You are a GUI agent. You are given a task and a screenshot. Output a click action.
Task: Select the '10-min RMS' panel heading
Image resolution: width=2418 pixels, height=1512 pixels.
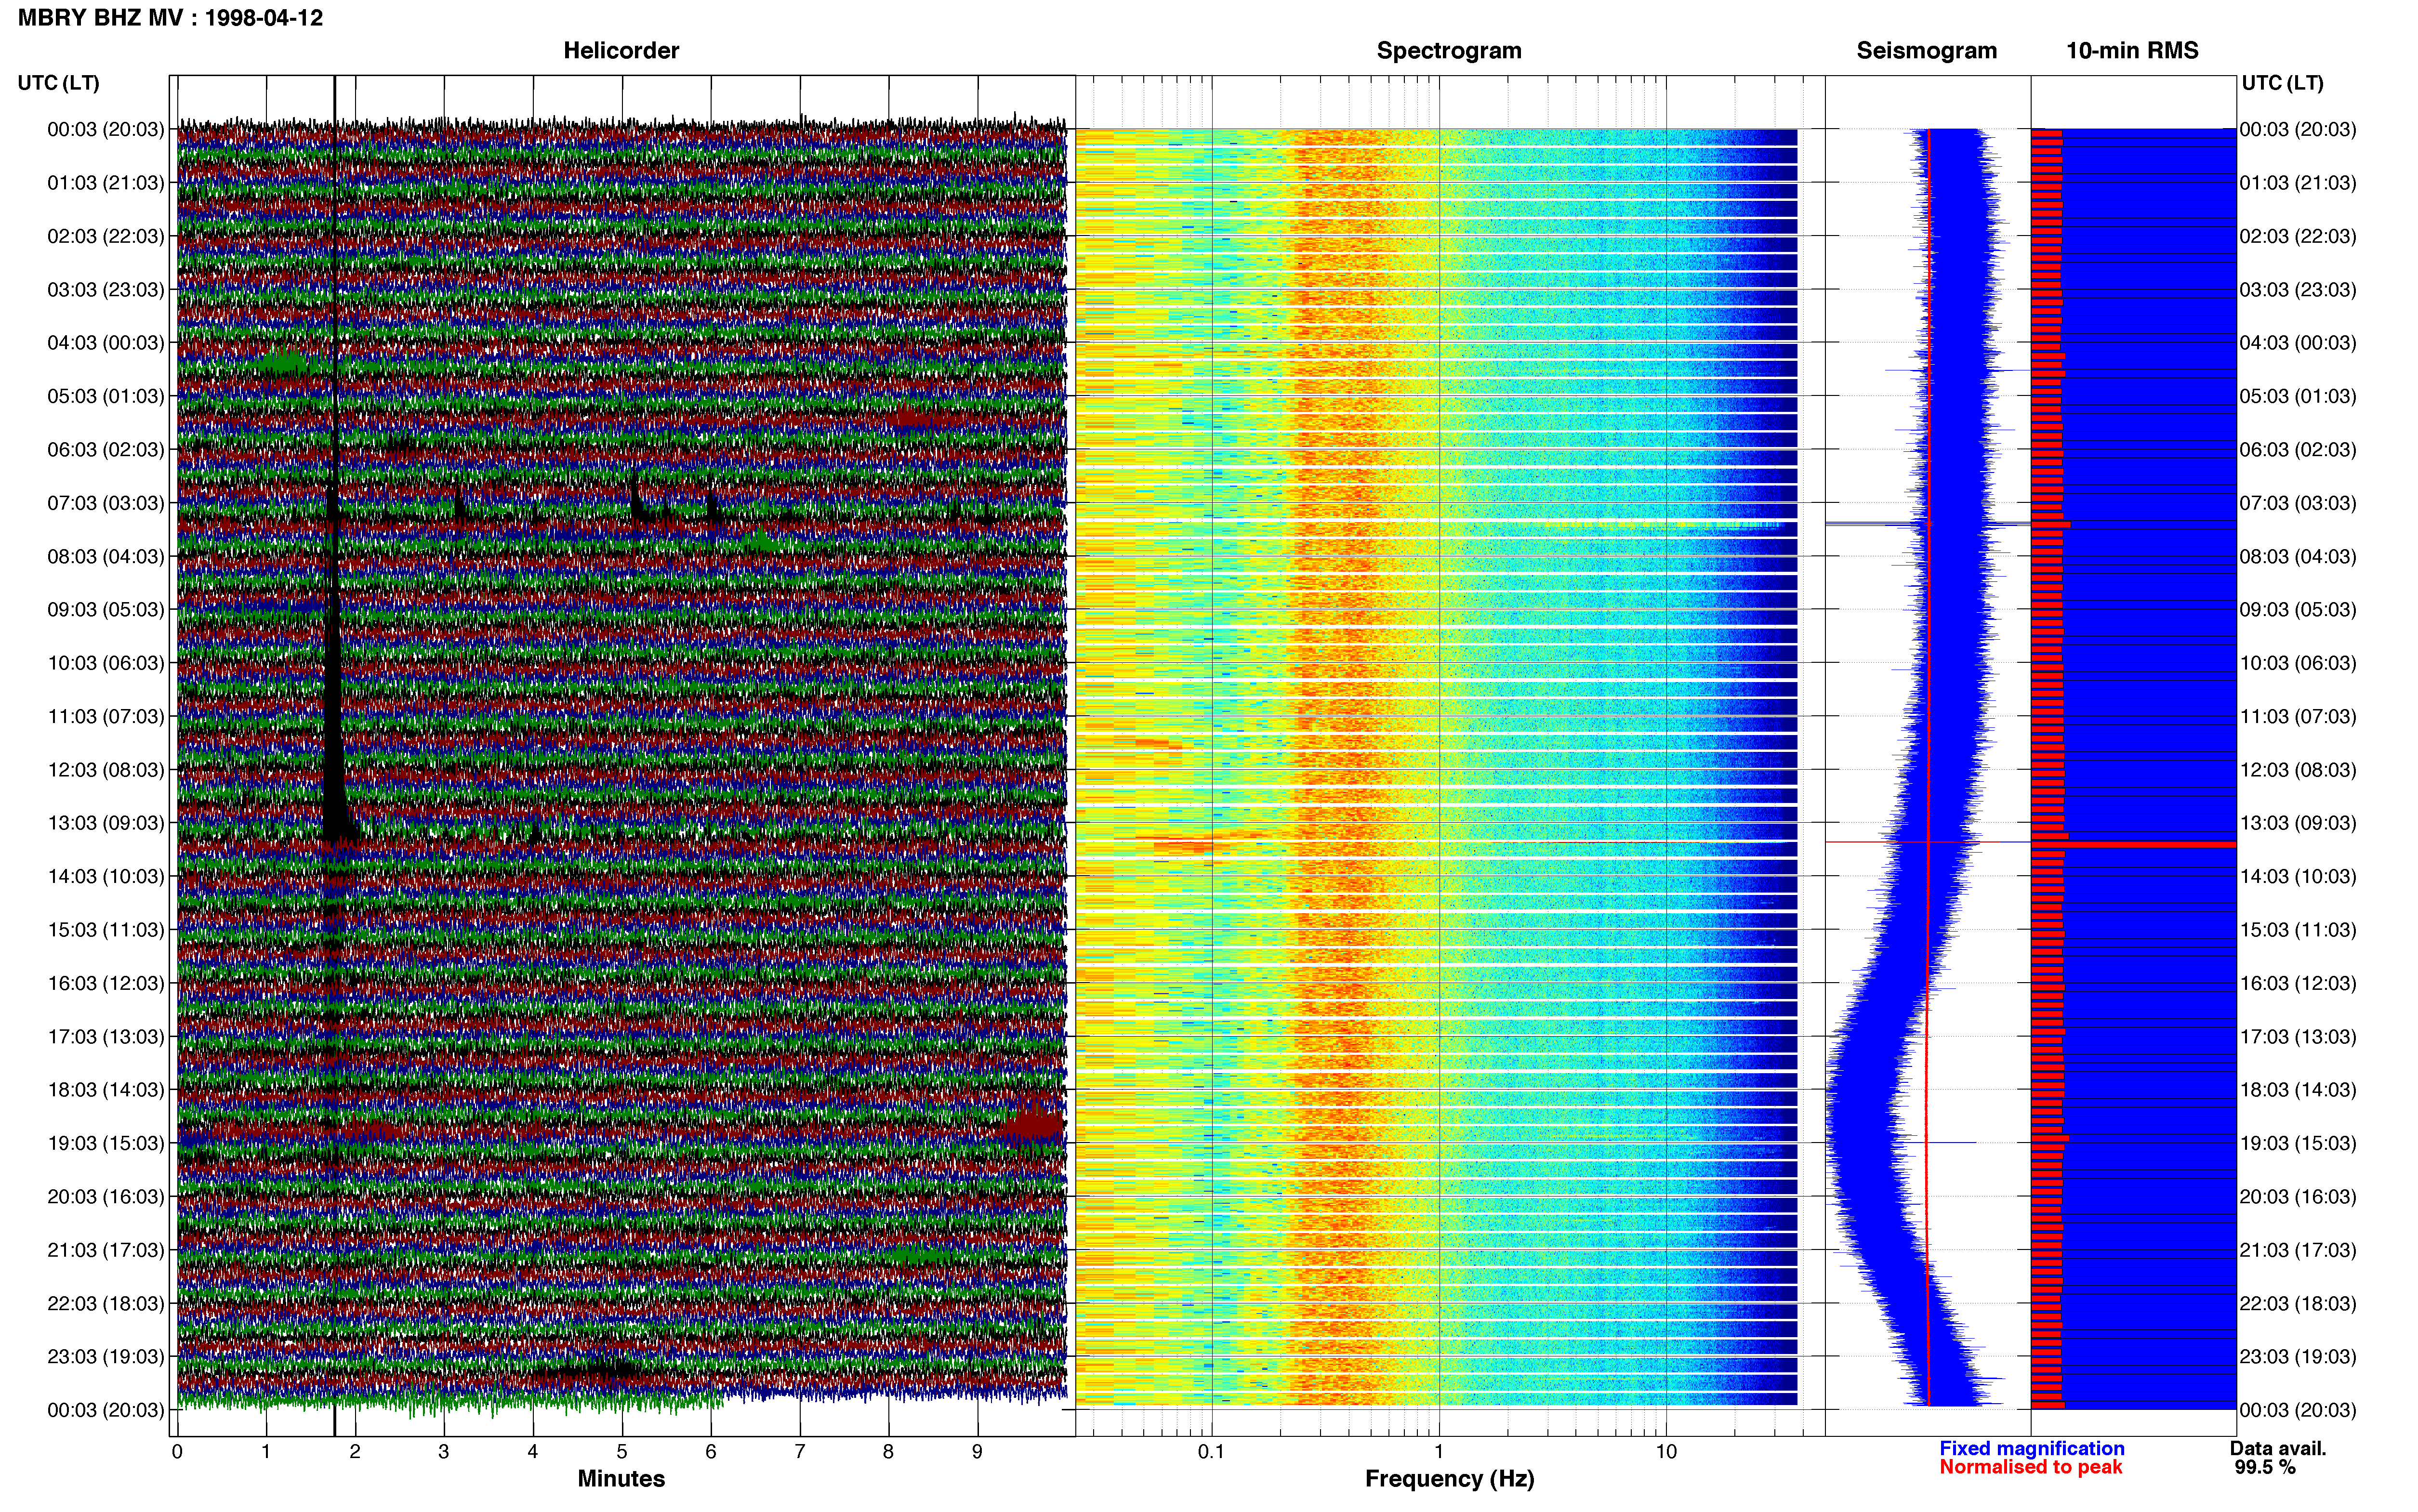click(x=2132, y=51)
